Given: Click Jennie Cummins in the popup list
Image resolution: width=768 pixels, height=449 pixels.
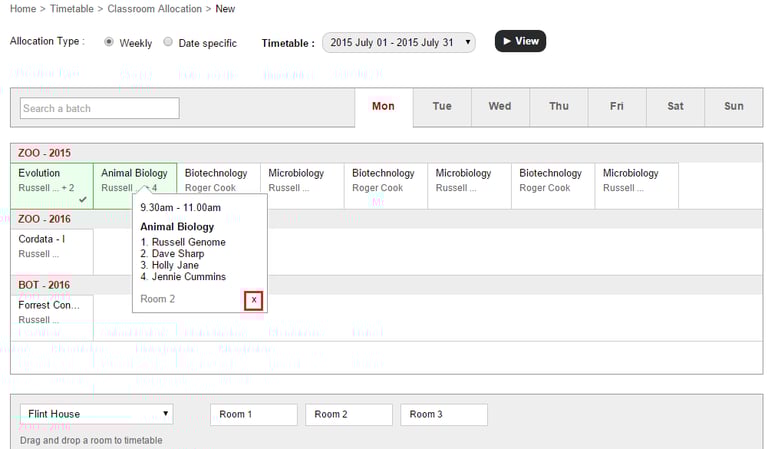Looking at the screenshot, I should [x=189, y=277].
